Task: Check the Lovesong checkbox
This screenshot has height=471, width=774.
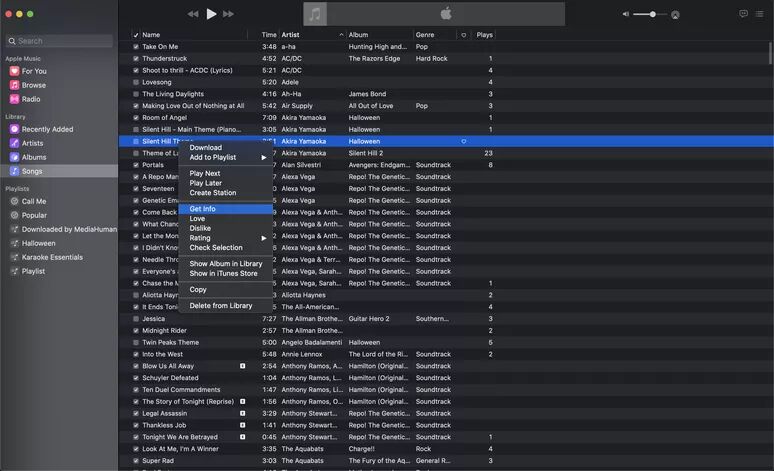Action: (136, 82)
